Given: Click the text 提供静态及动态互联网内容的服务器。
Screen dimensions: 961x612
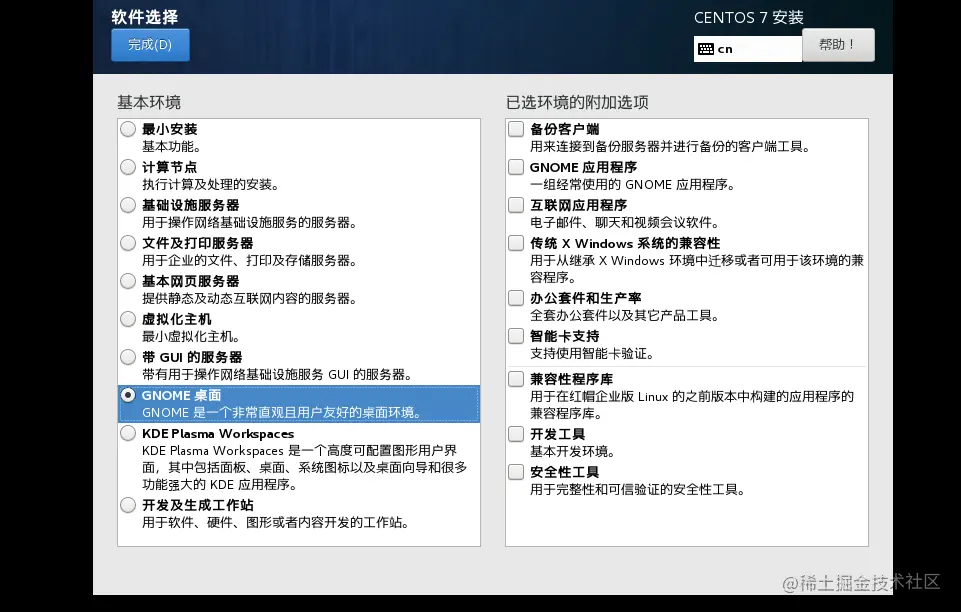Looking at the screenshot, I should click(249, 299).
